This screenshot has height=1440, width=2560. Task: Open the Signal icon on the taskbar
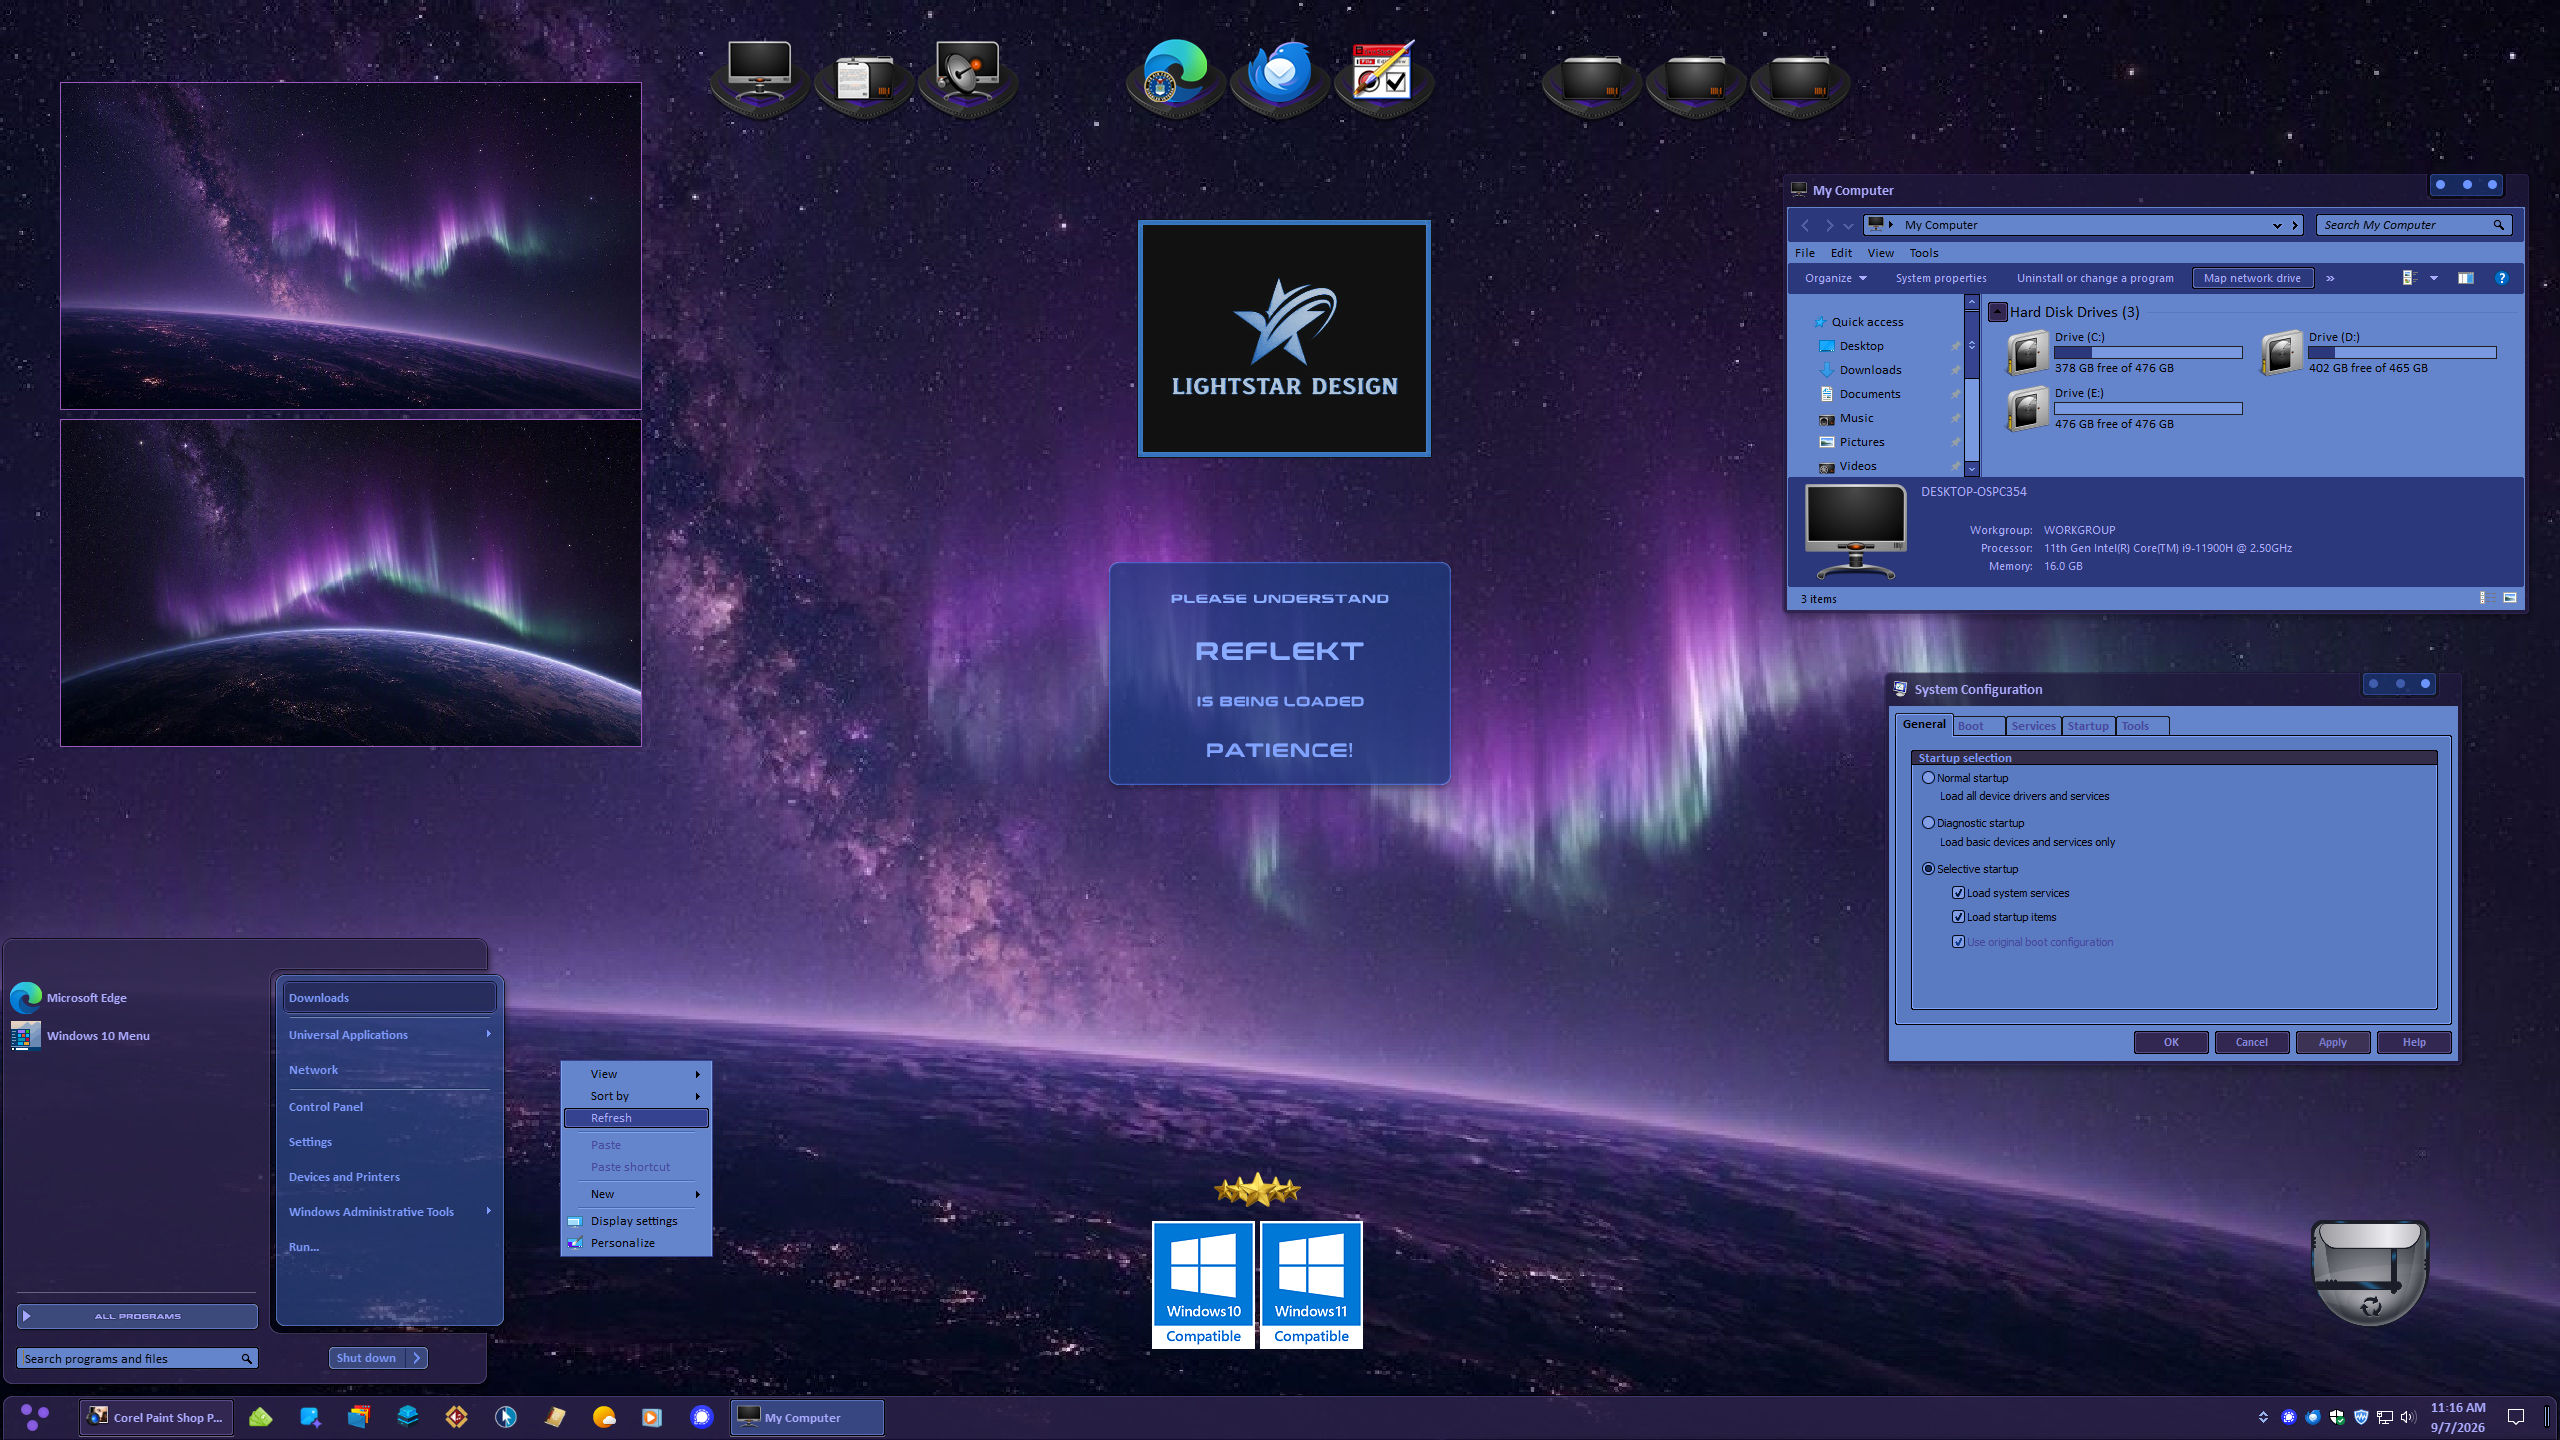(x=702, y=1417)
